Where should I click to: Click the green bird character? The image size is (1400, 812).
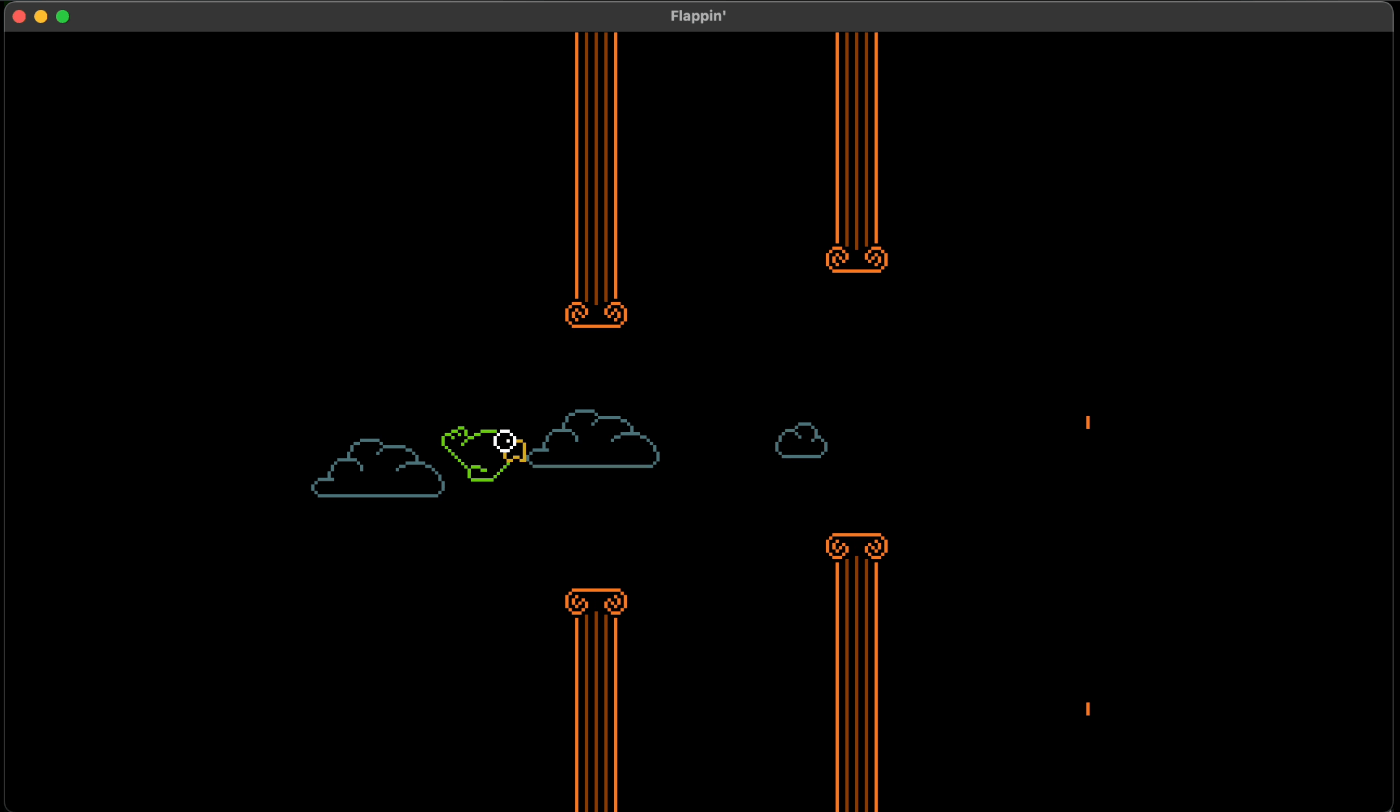[x=484, y=454]
